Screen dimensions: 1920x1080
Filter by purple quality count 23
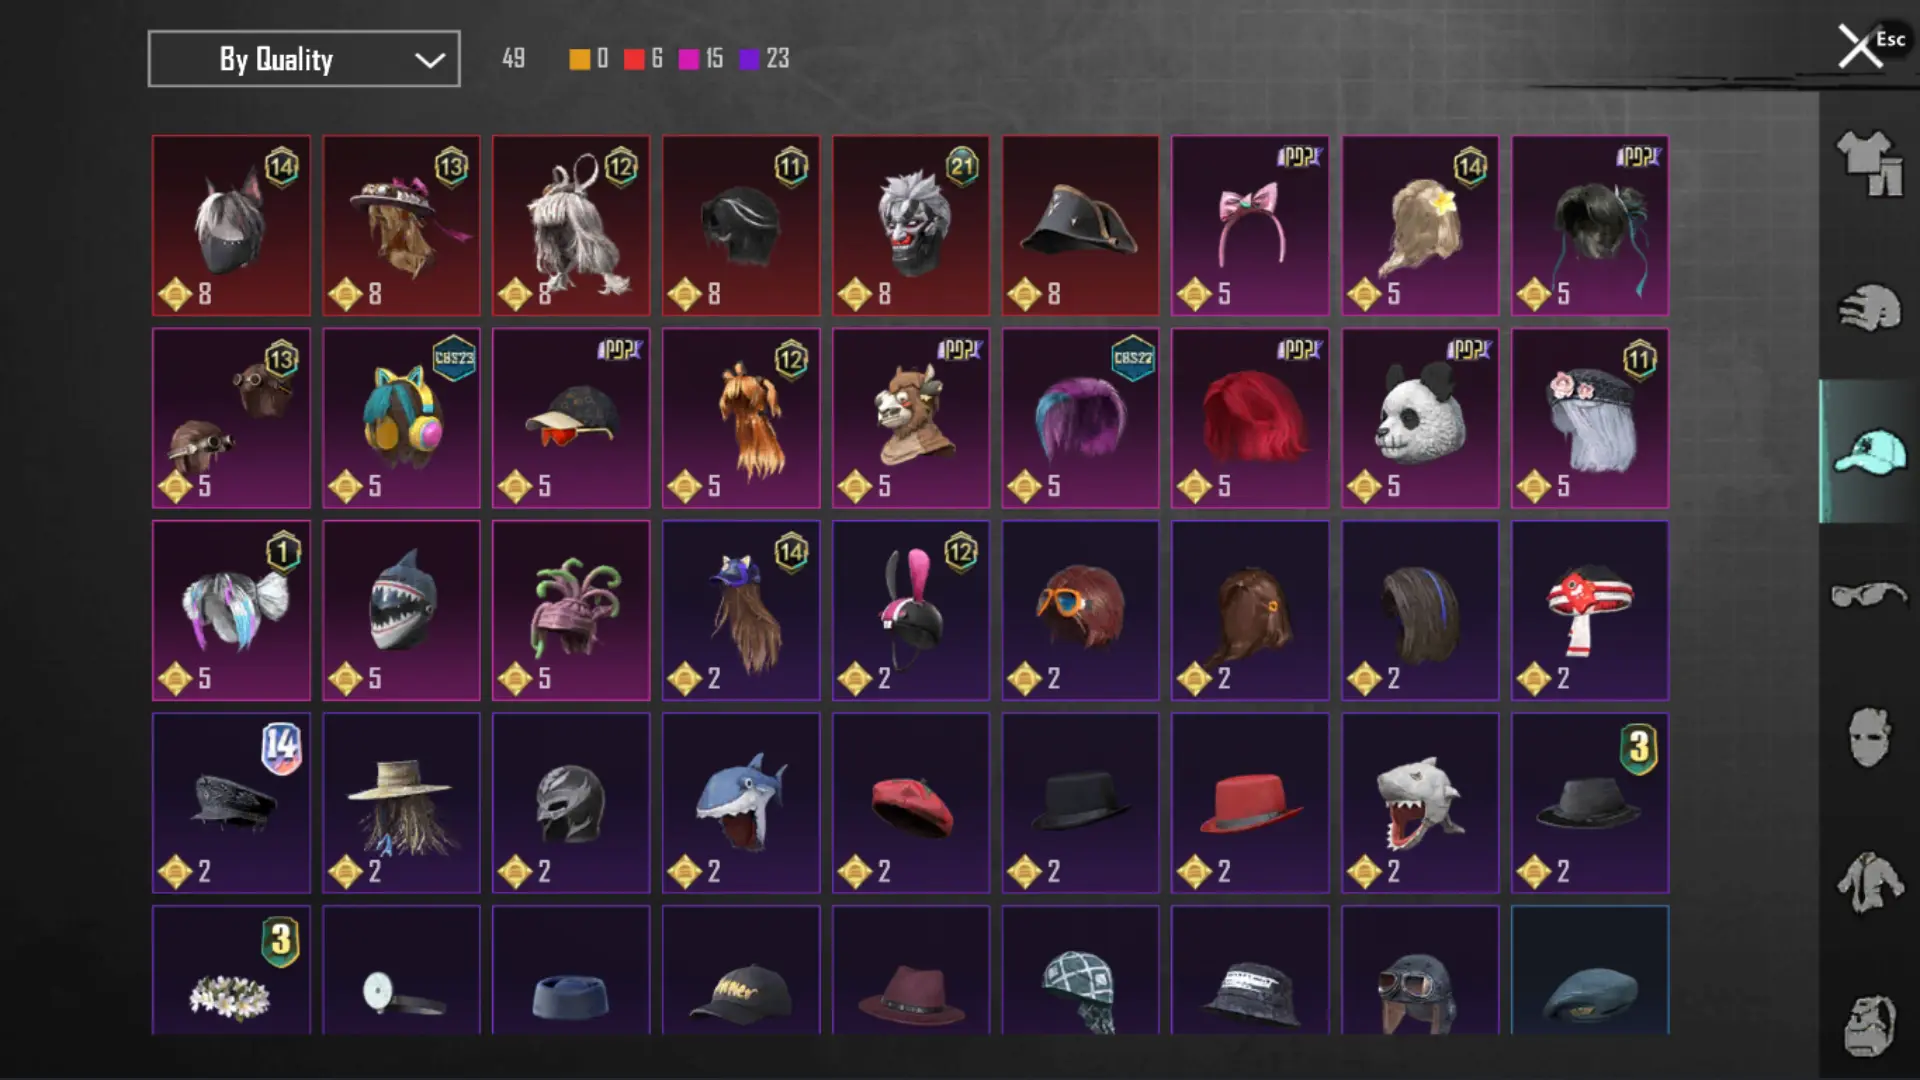[x=764, y=59]
